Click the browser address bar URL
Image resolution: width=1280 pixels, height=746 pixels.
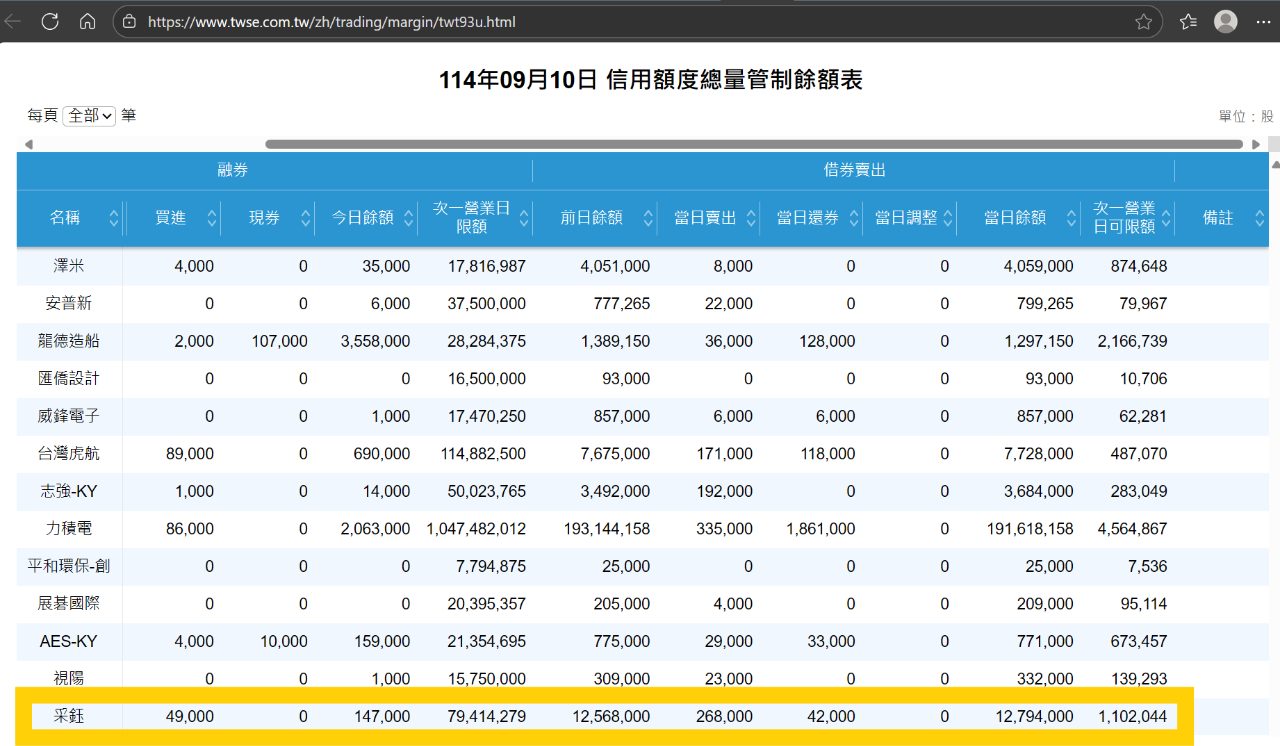(332, 21)
